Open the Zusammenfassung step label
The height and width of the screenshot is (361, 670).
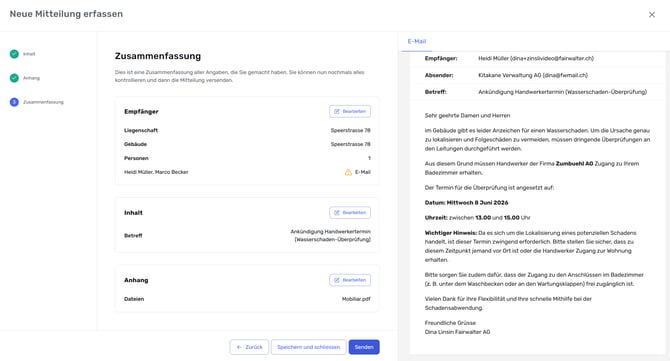point(43,102)
